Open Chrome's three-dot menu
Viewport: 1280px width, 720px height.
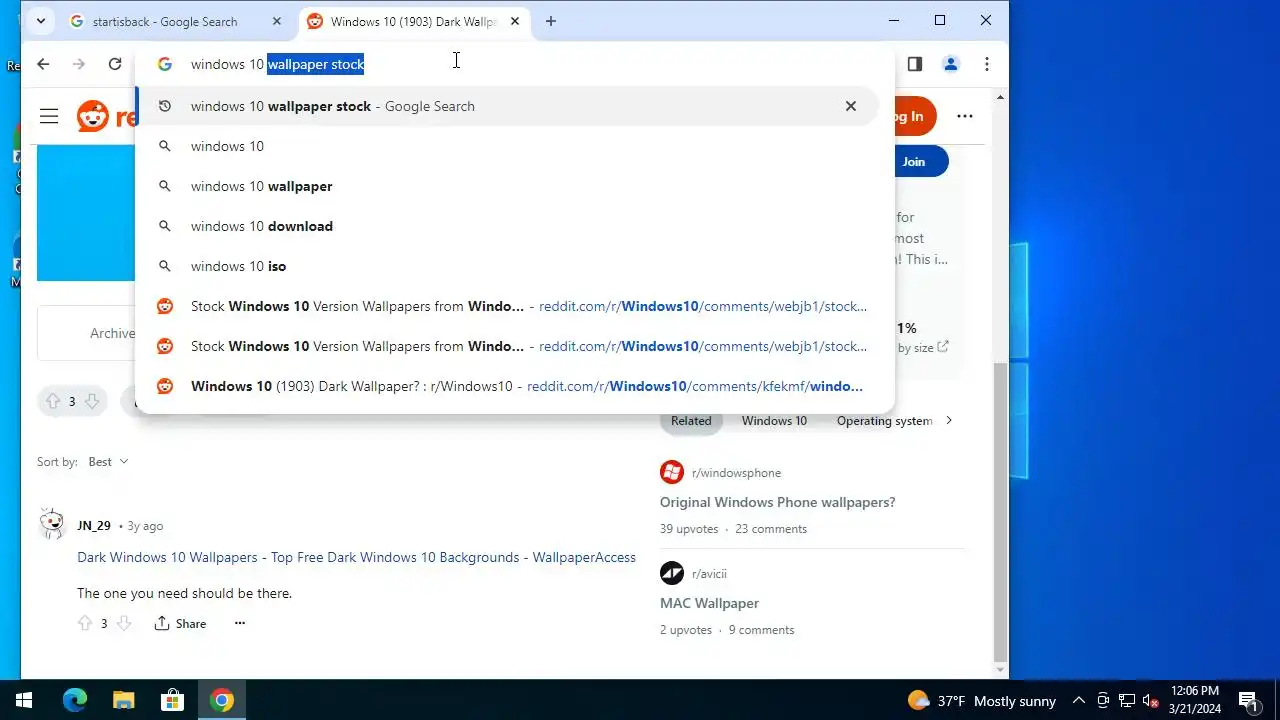point(987,64)
